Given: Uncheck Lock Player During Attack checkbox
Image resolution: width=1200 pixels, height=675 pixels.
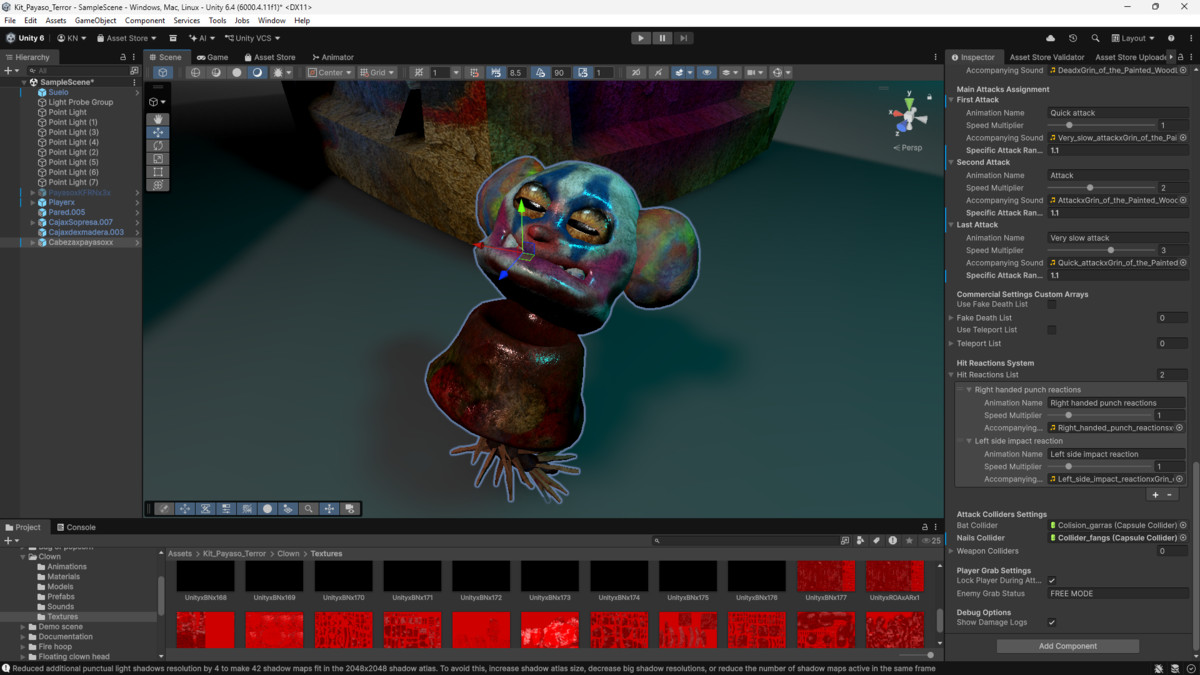Looking at the screenshot, I should [1052, 581].
